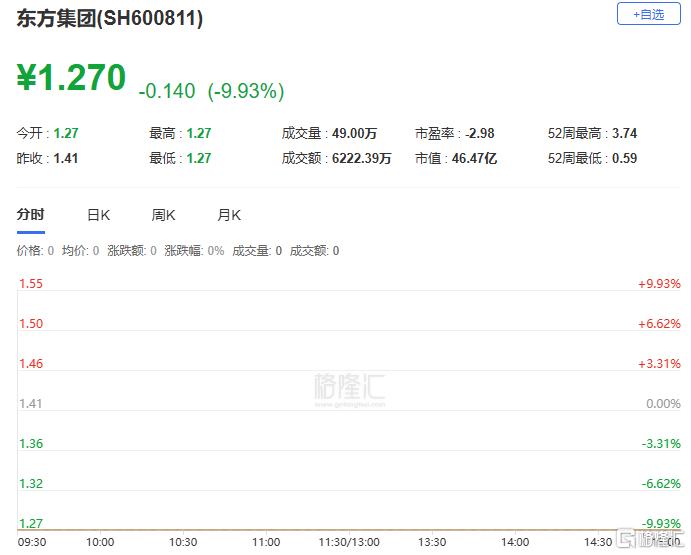Screen dimensions: 691x555
Task: Click the 1.36 price axis label
Action: (x=31, y=443)
